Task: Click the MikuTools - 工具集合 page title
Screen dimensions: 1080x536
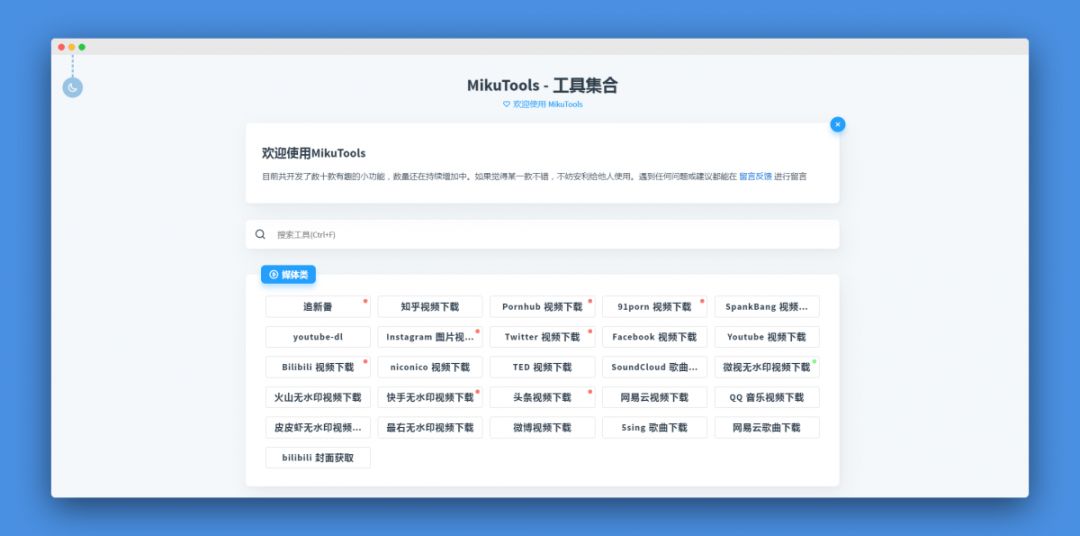Action: [x=543, y=85]
